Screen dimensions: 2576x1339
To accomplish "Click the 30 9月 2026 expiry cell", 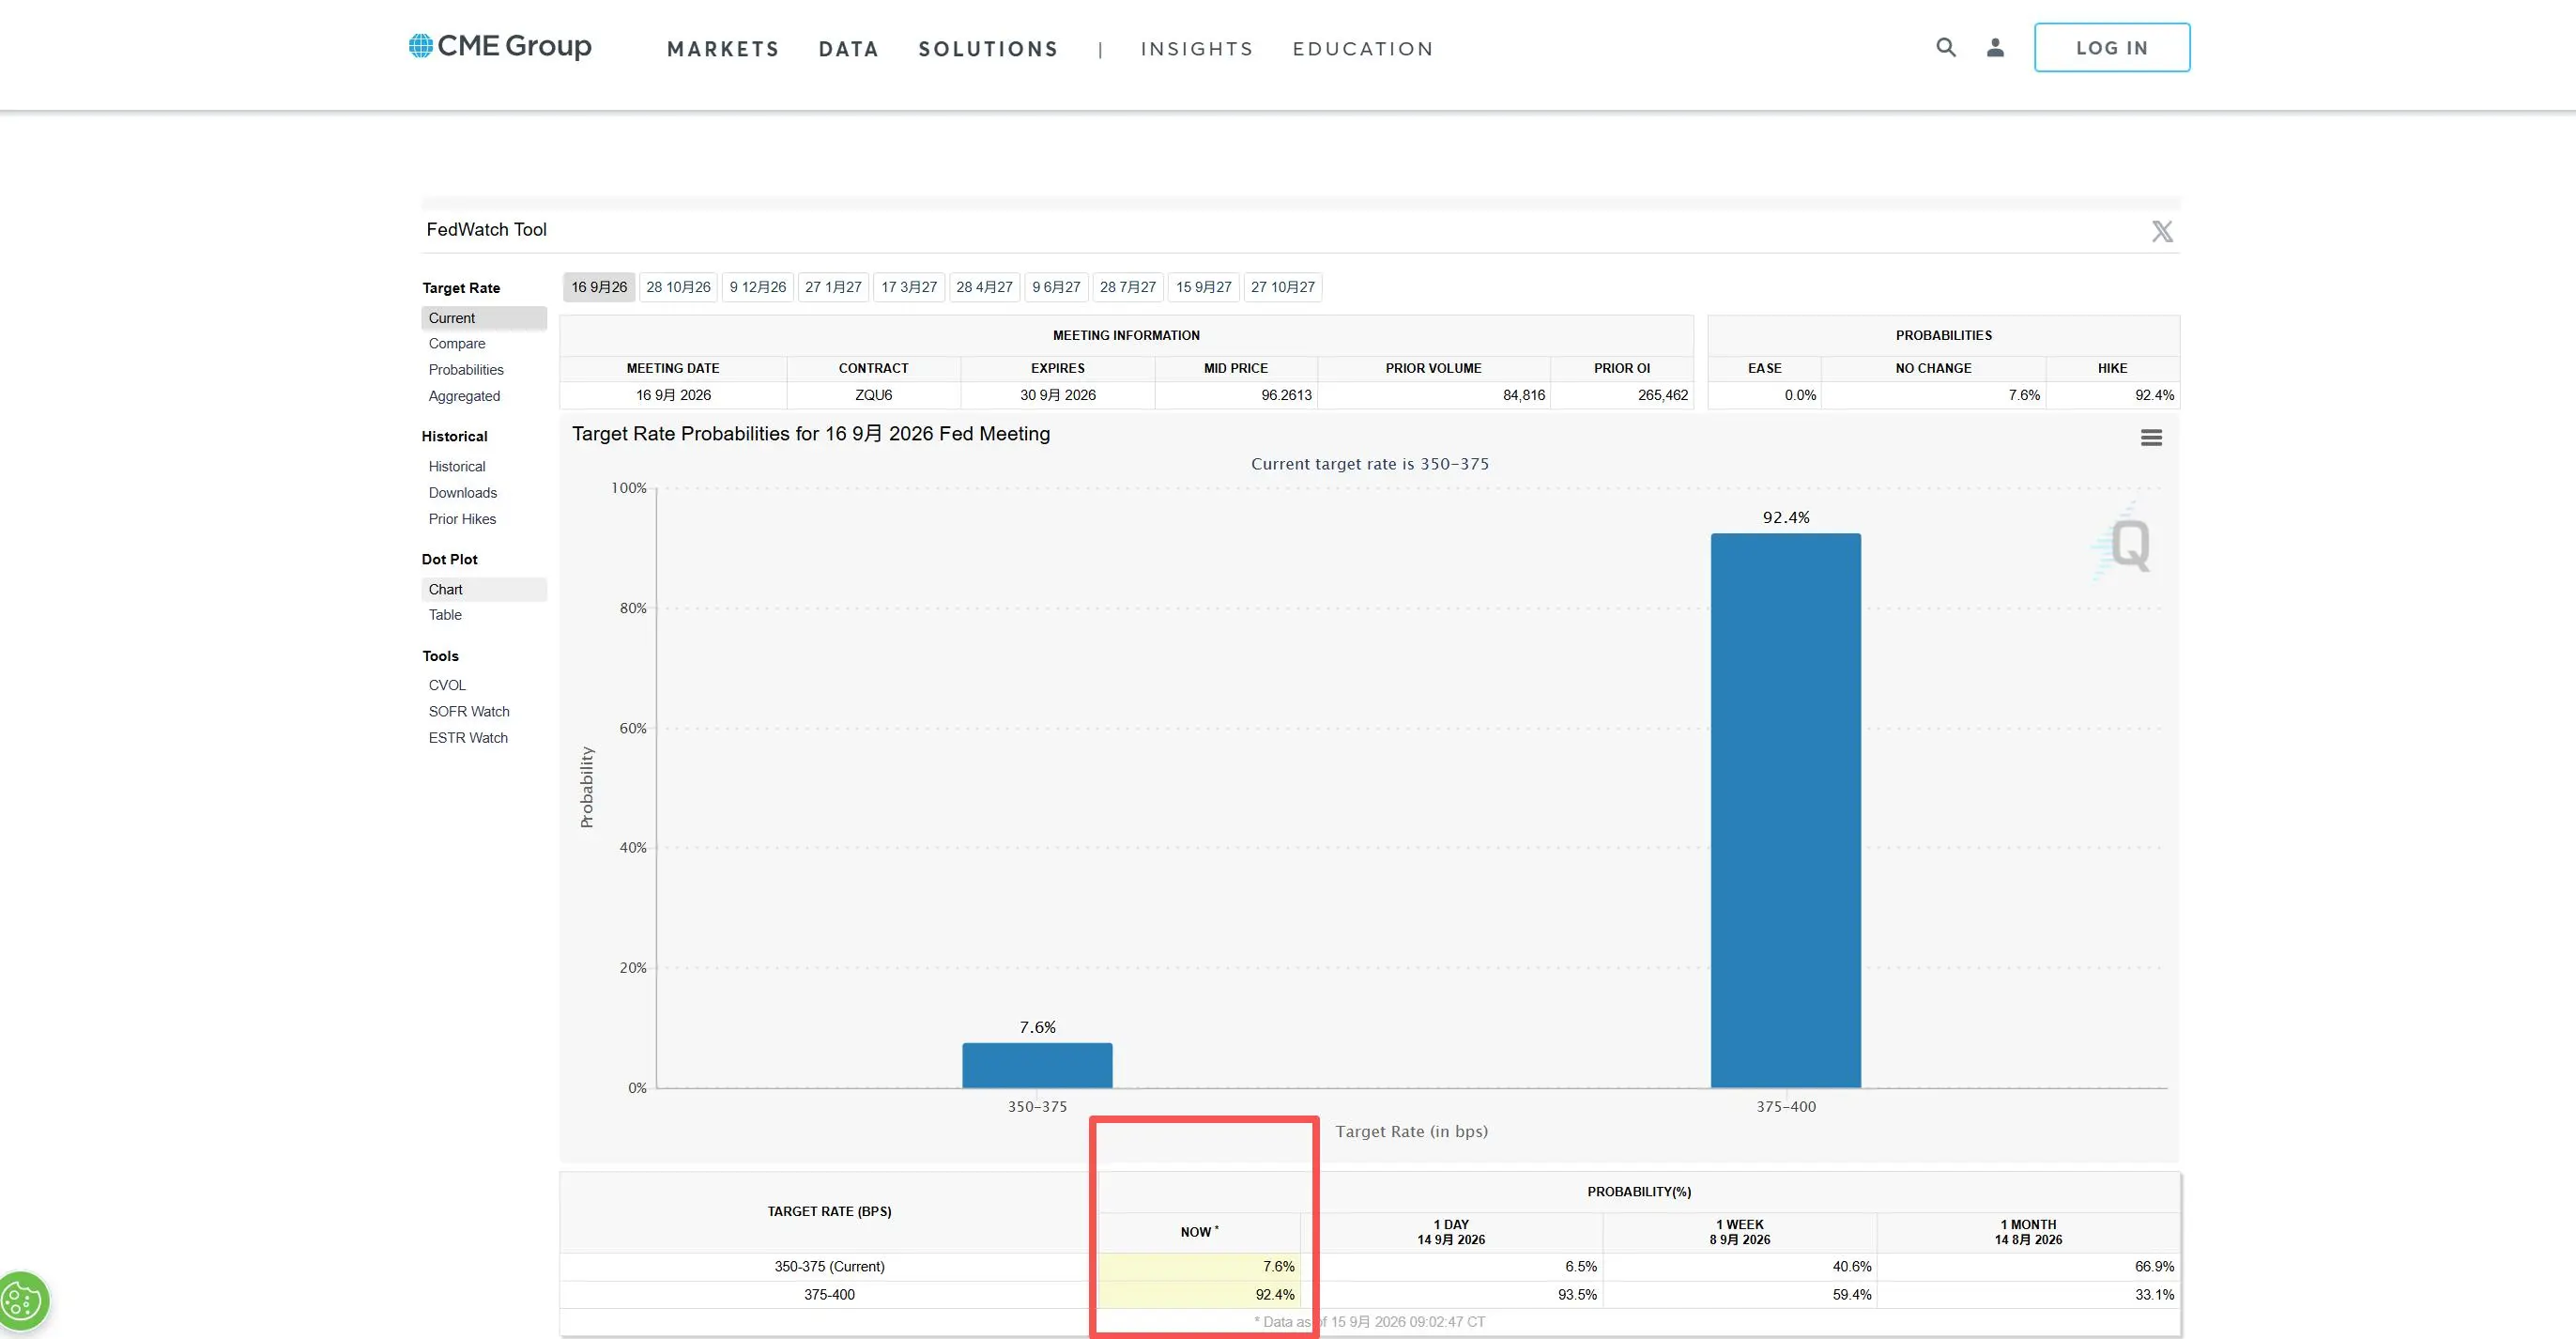I will point(1058,395).
